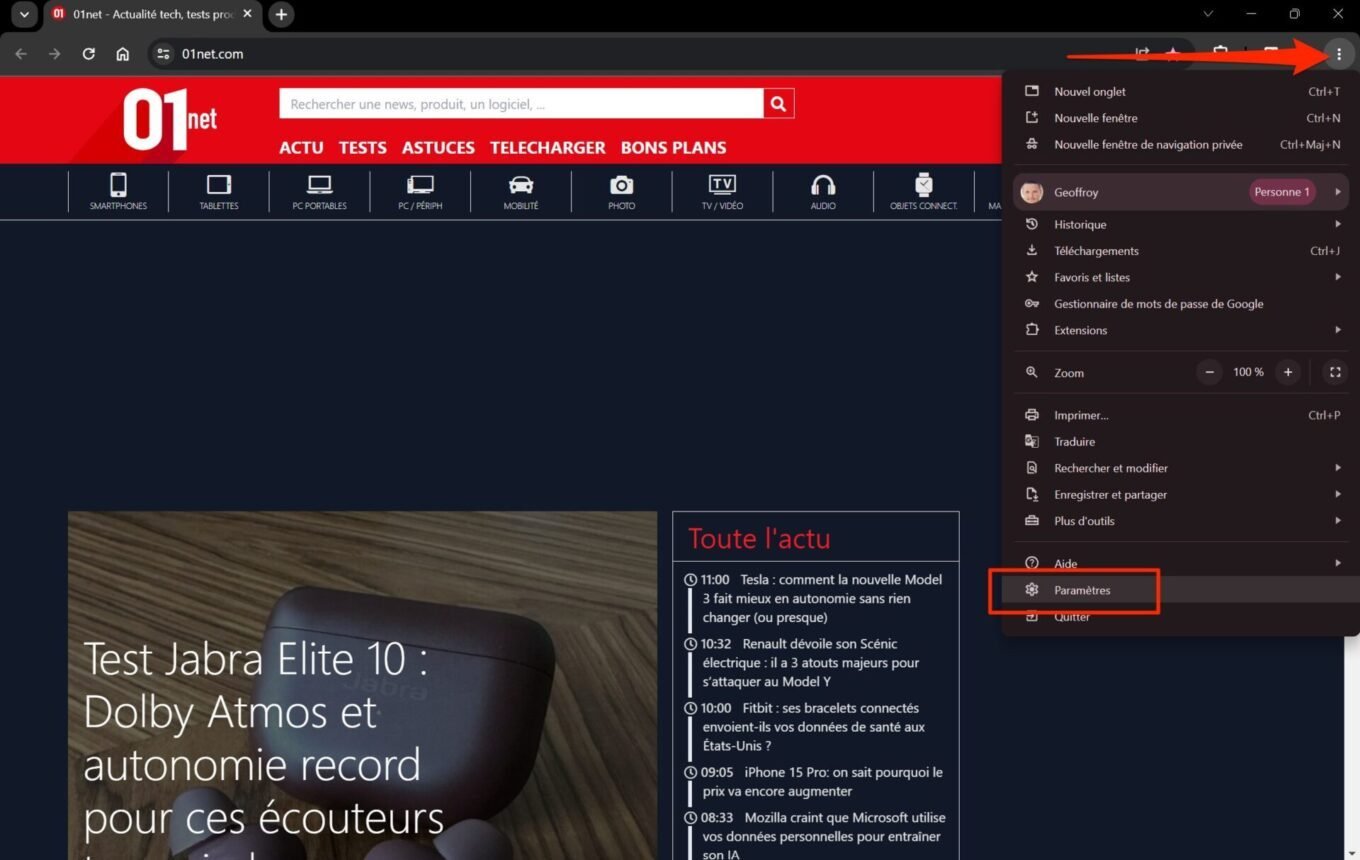
Task: Click the Téléchargements download icon
Action: click(1032, 251)
